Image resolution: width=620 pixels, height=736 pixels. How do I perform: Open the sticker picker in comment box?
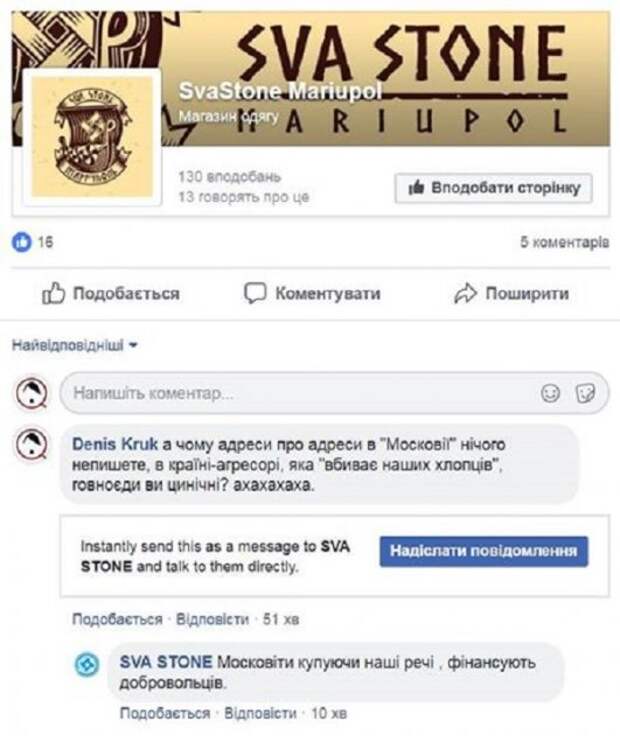click(585, 392)
